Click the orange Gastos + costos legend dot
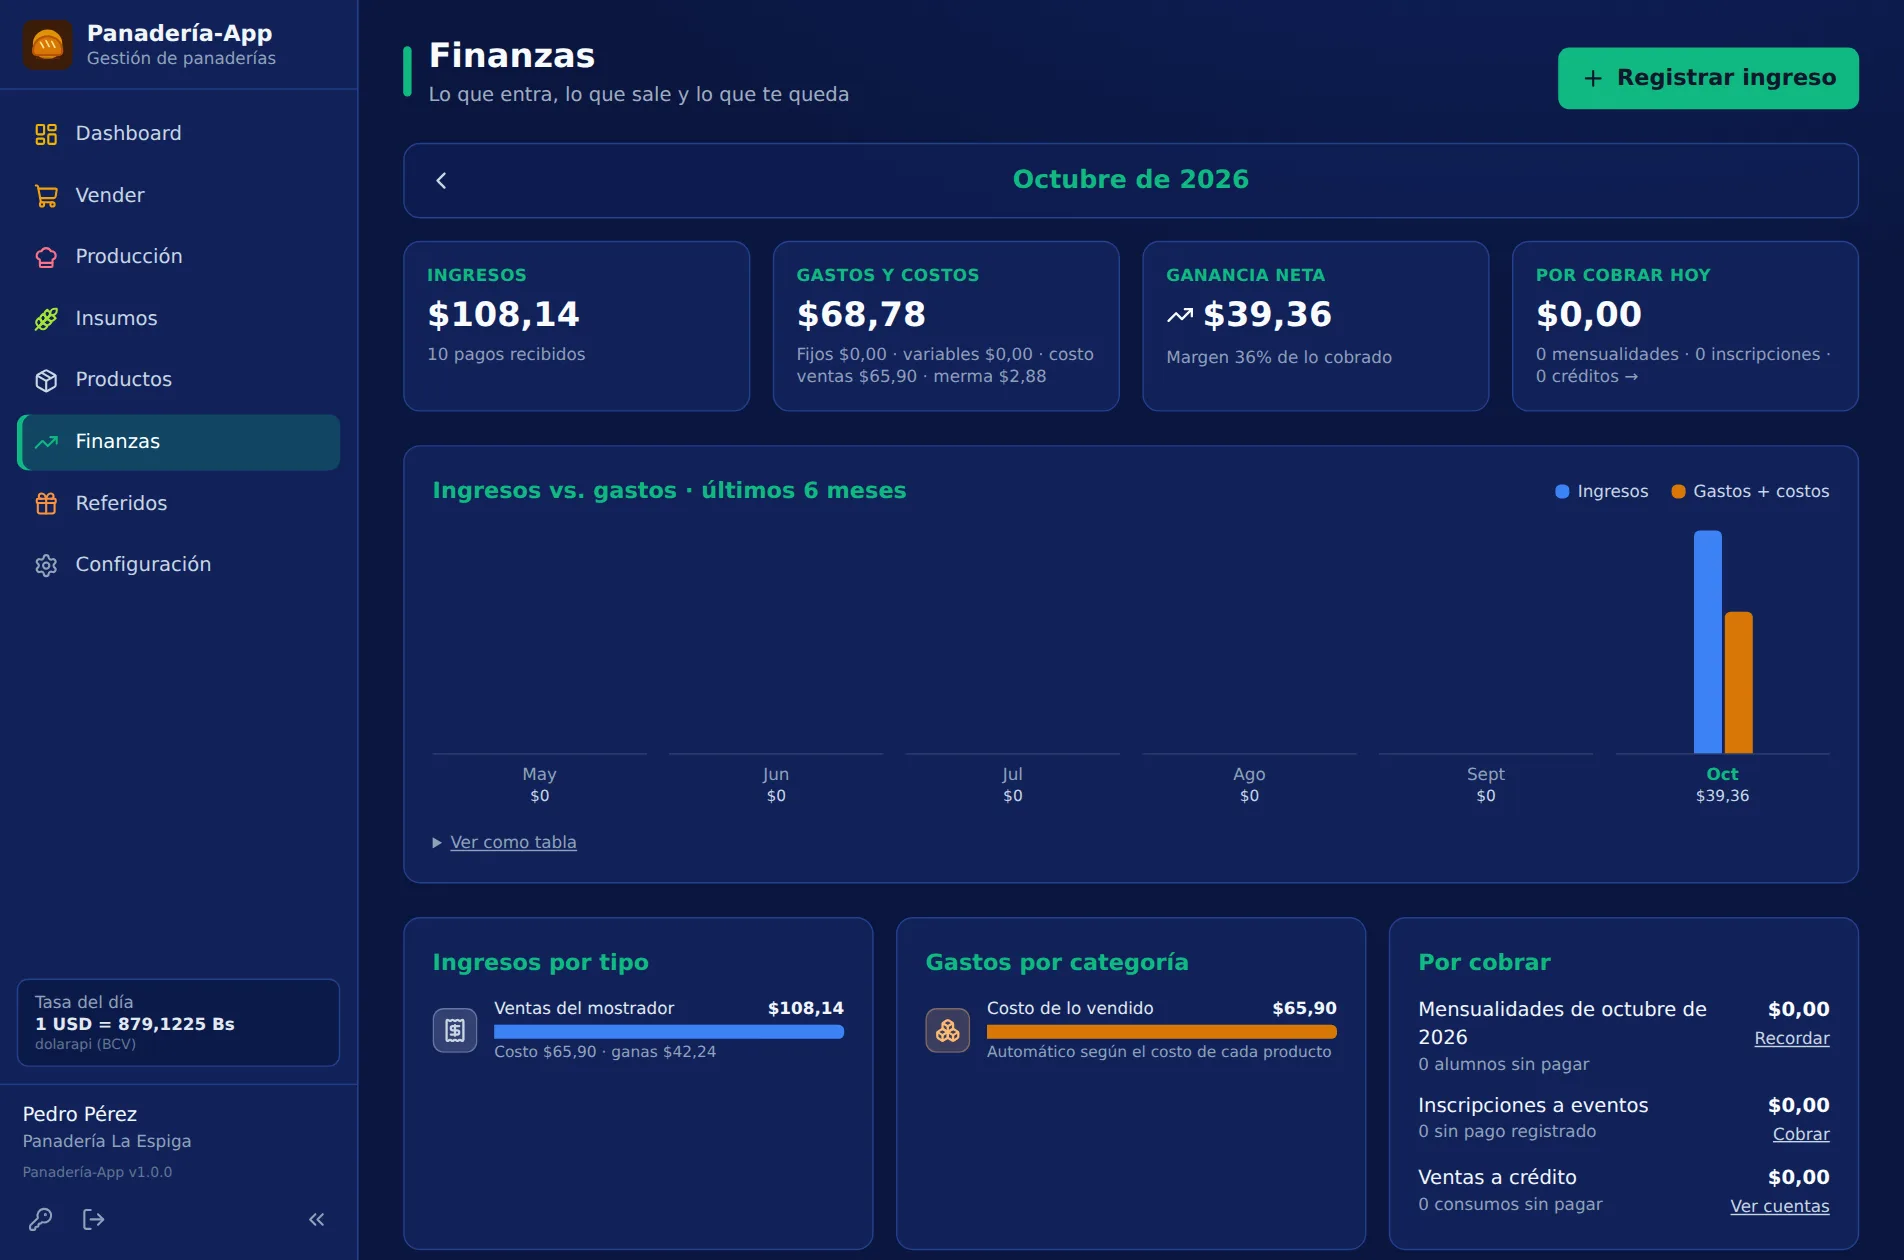1904x1260 pixels. [x=1678, y=492]
